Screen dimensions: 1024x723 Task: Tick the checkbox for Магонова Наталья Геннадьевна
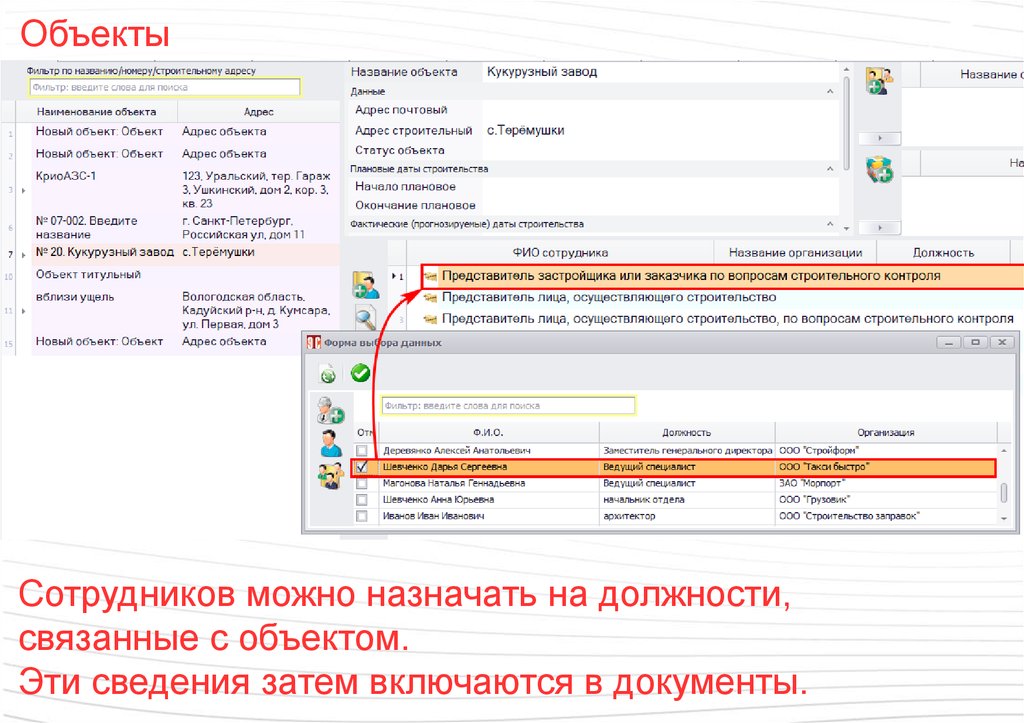[361, 483]
